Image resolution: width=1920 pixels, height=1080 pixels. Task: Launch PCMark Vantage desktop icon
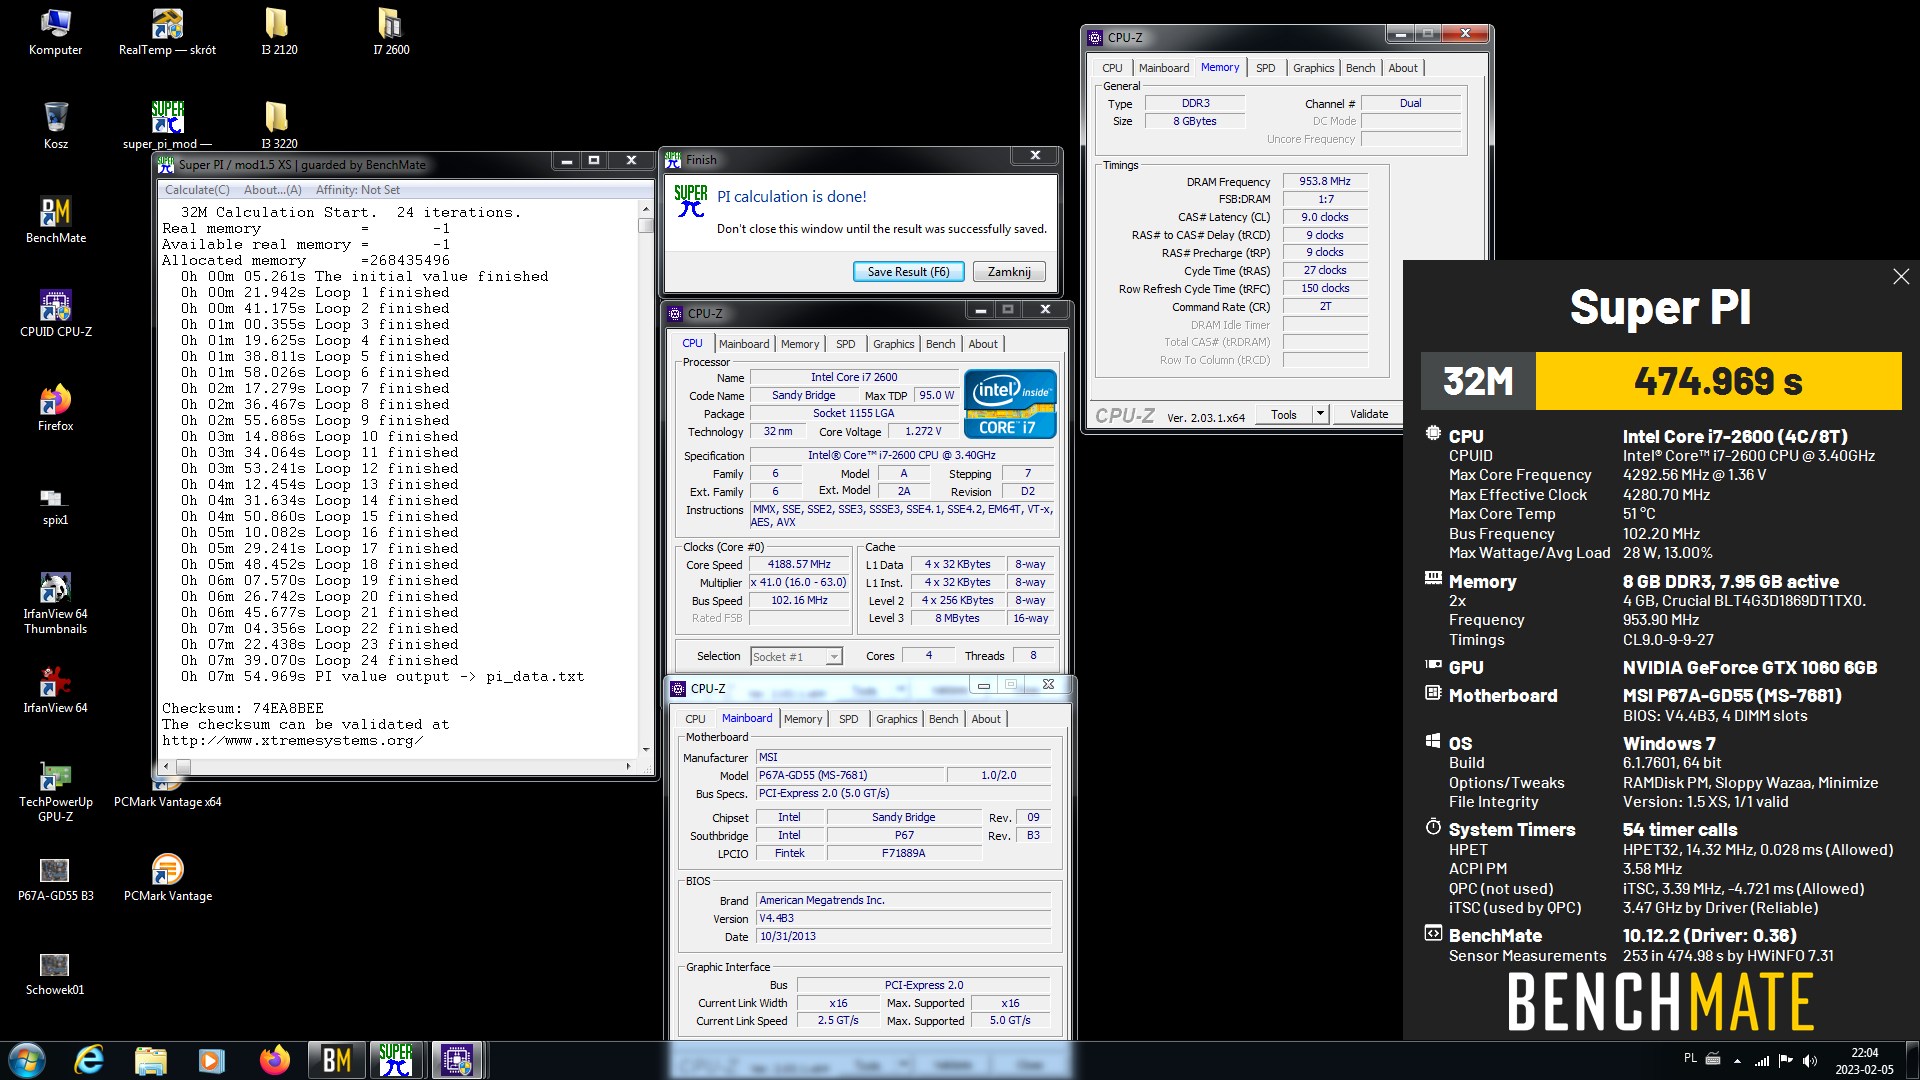167,879
